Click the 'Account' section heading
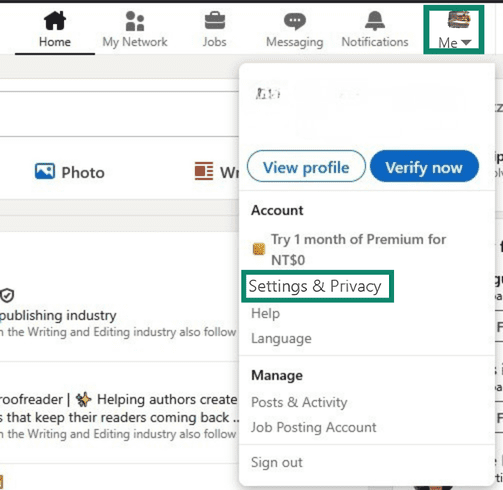Image resolution: width=503 pixels, height=490 pixels. pyautogui.click(x=277, y=210)
